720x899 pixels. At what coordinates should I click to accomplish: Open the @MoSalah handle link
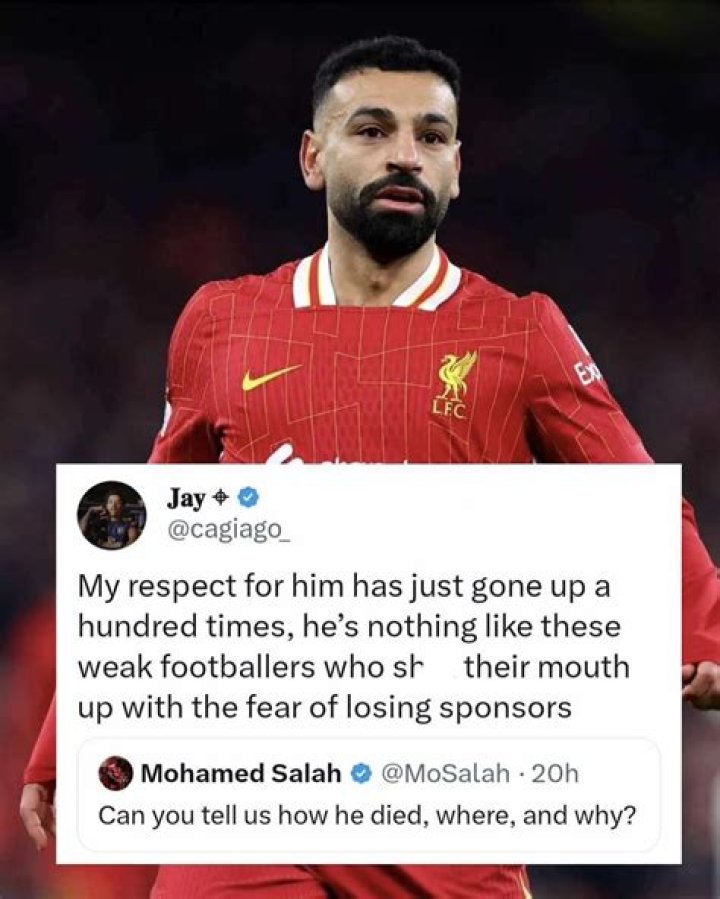[x=445, y=773]
